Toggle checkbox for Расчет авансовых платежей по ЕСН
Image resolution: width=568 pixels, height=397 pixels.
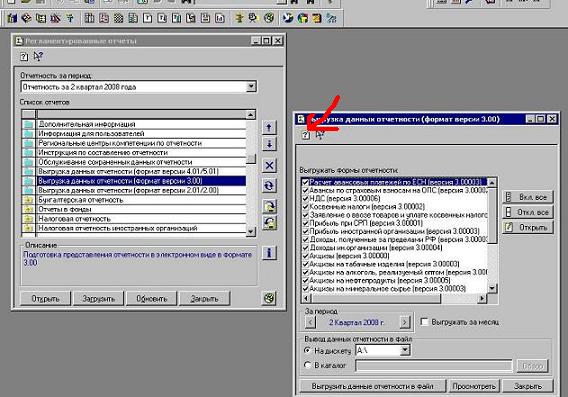[305, 182]
